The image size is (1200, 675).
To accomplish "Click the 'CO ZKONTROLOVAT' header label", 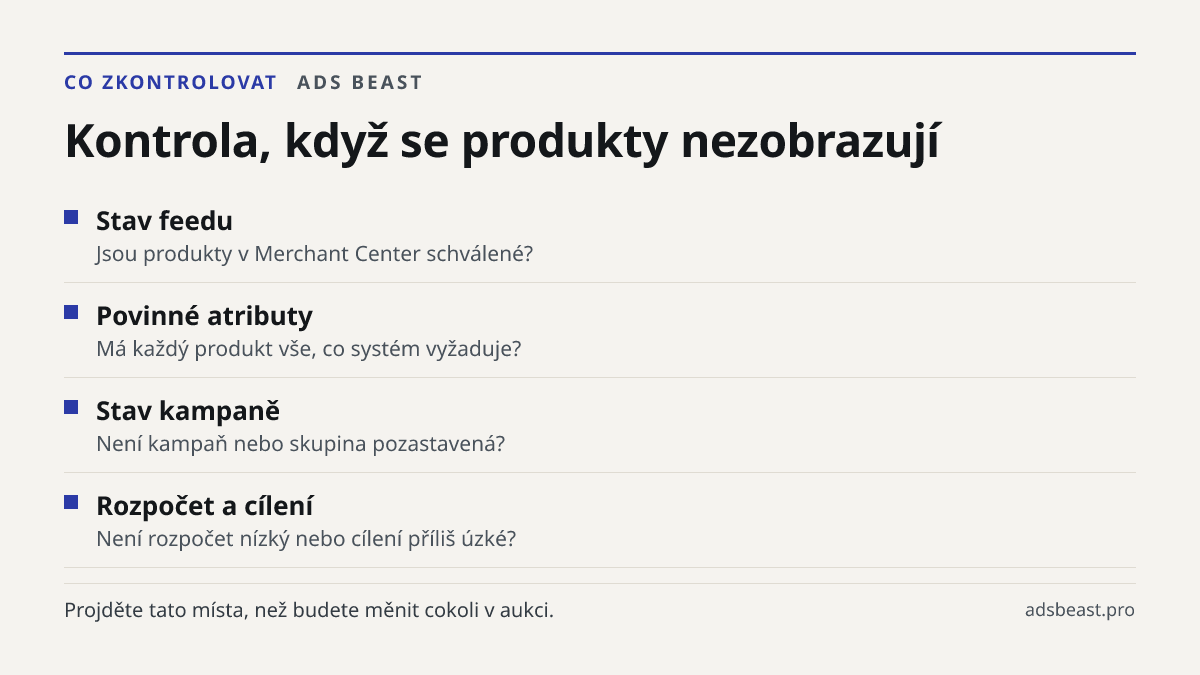I will 170,82.
